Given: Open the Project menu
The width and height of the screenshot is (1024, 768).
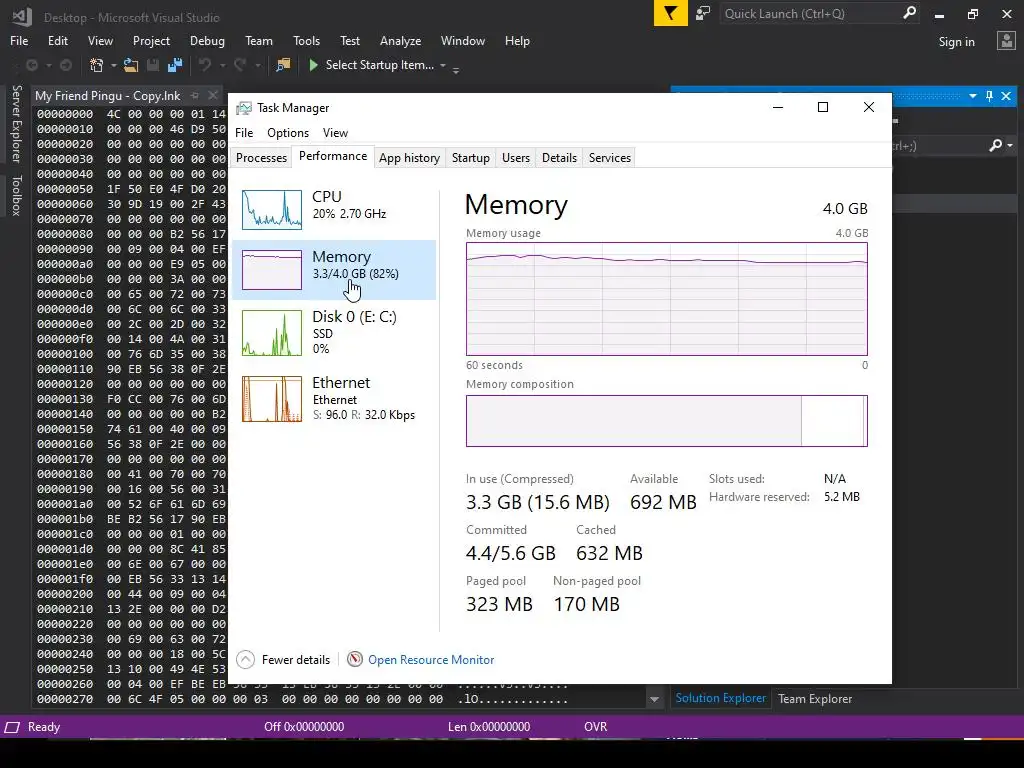Looking at the screenshot, I should point(151,40).
